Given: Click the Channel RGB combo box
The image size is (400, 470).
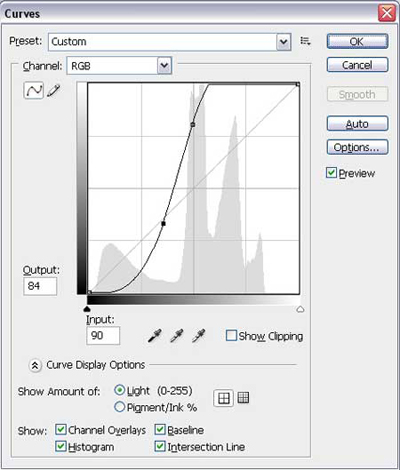Looking at the screenshot, I should point(119,66).
